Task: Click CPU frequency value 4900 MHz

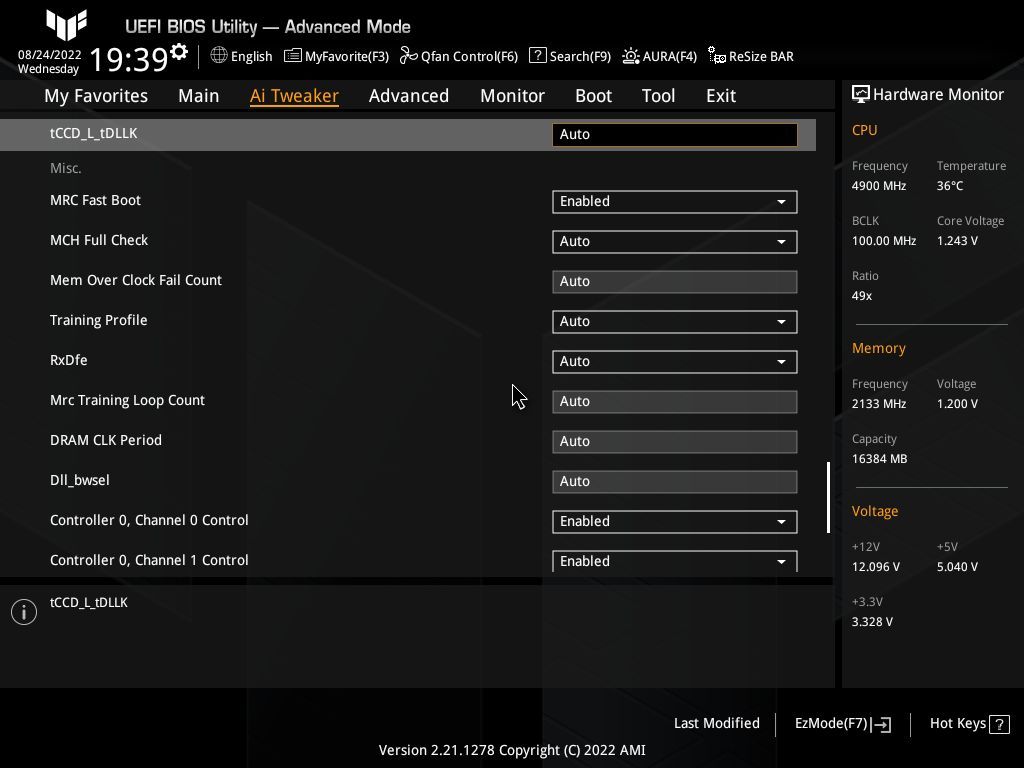Action: pos(878,186)
